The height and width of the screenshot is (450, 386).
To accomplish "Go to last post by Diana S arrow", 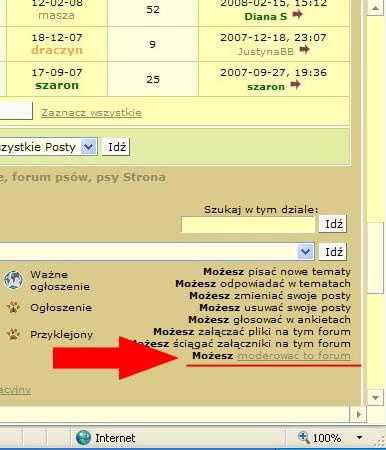I will pos(297,15).
